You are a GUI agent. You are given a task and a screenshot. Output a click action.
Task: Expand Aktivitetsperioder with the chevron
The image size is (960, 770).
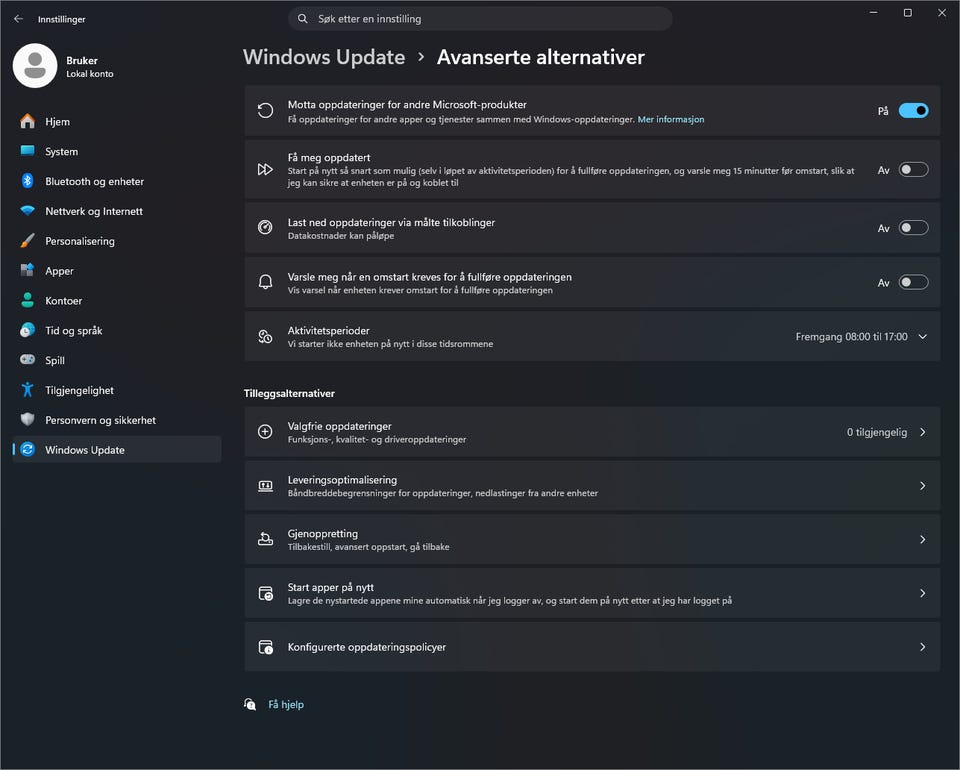[x=923, y=337]
